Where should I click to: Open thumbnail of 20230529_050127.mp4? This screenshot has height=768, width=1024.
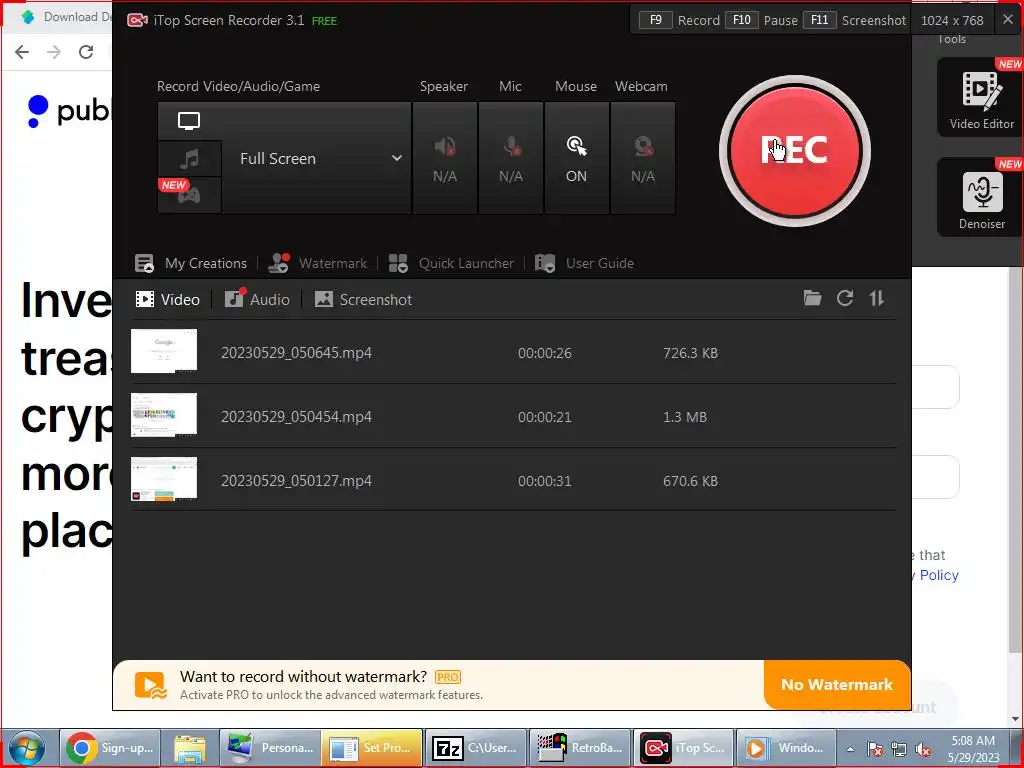point(164,479)
